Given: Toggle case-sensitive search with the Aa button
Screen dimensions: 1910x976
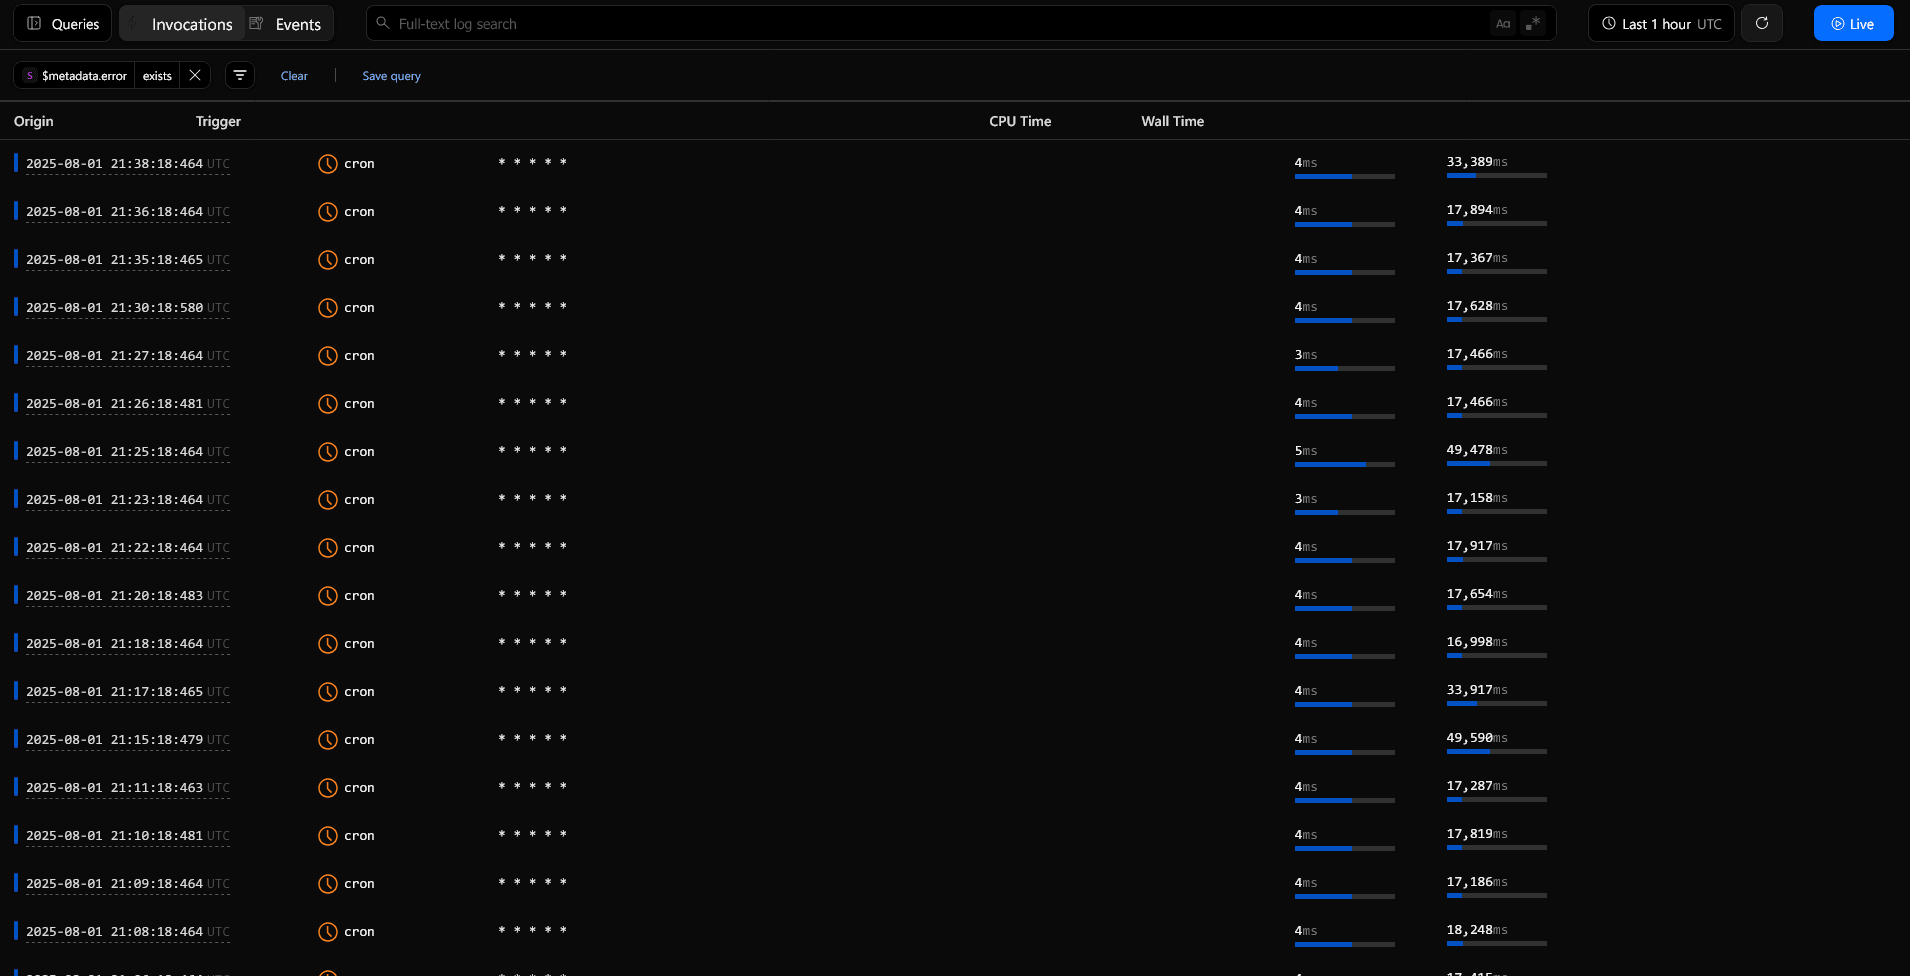Looking at the screenshot, I should (1503, 23).
